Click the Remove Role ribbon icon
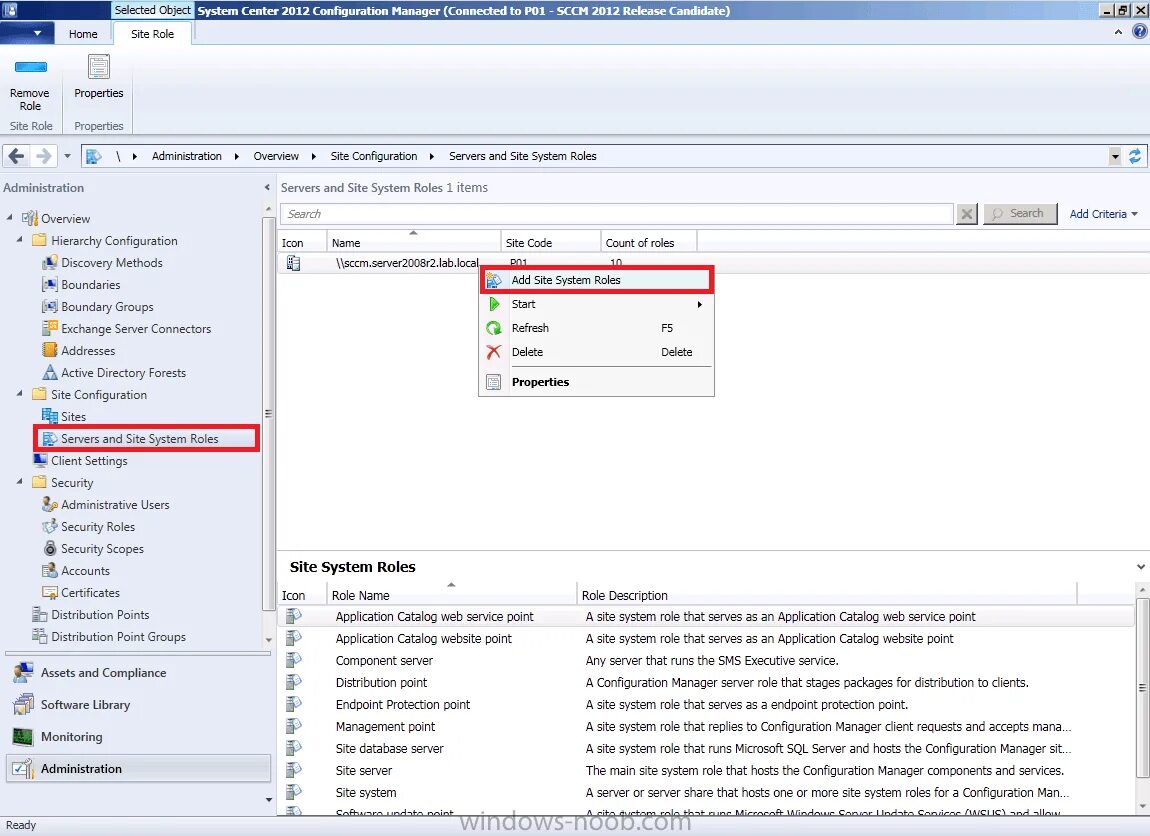1150x836 pixels. point(30,67)
